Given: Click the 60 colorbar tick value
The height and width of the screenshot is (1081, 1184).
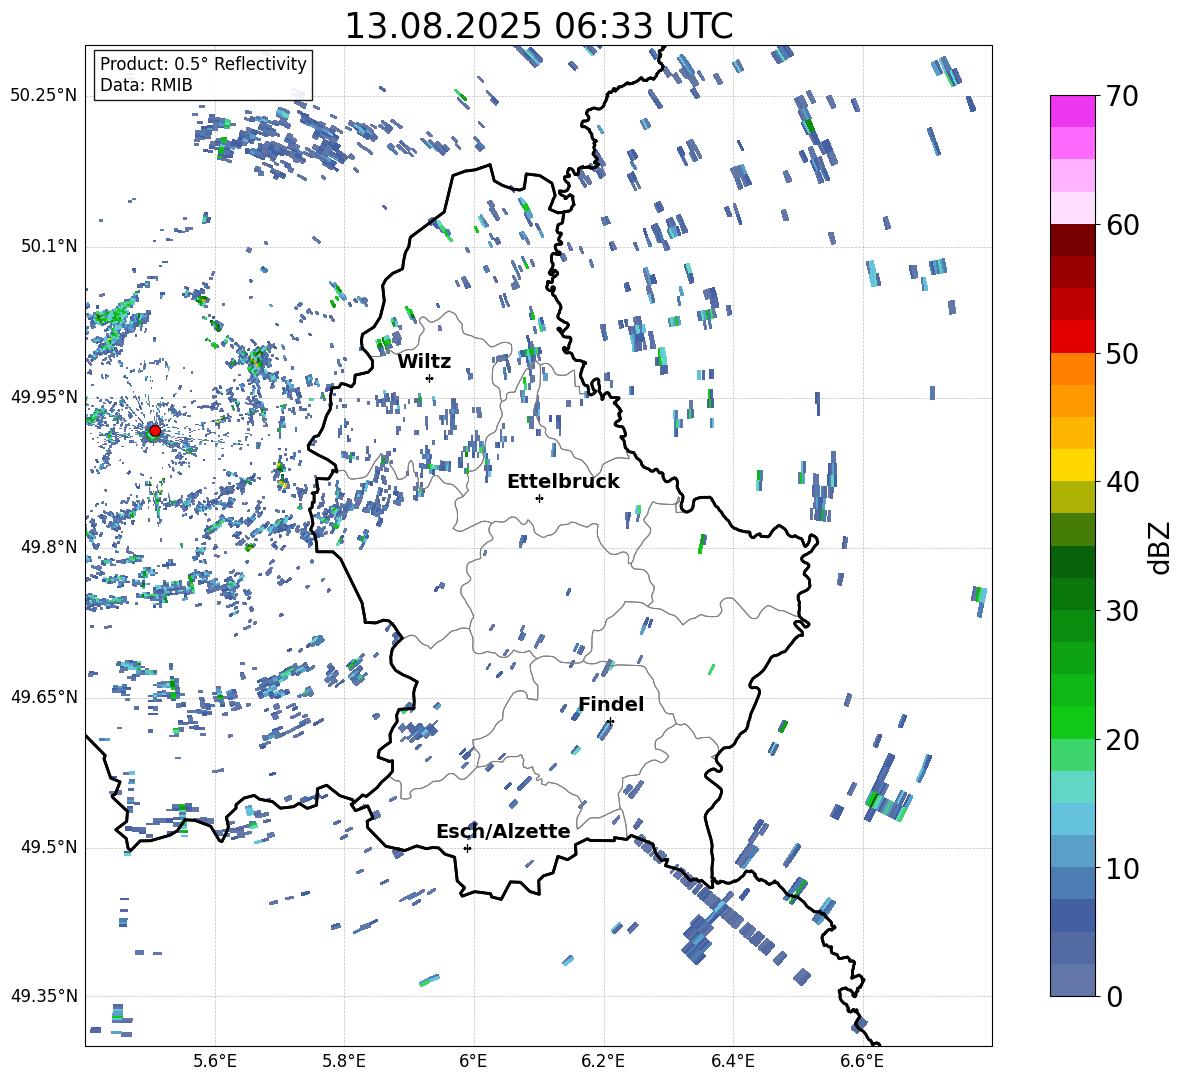Looking at the screenshot, I should click(1123, 225).
